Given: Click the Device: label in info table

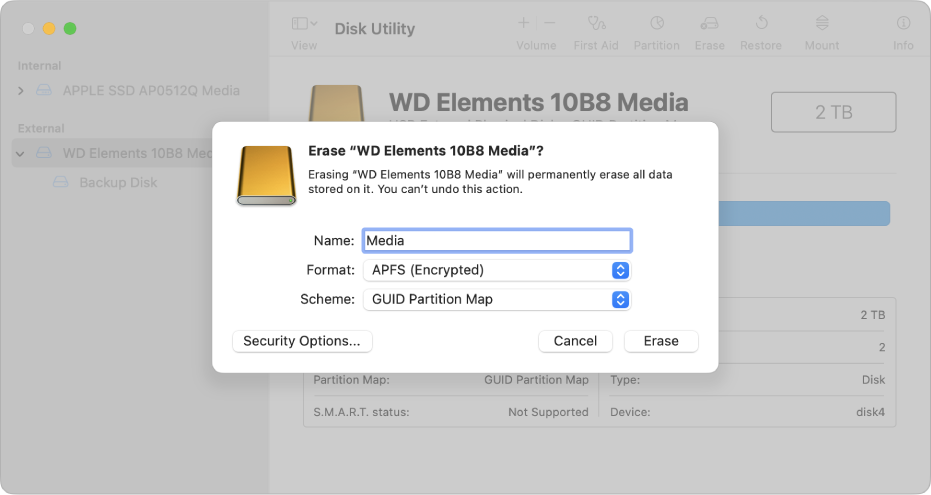Looking at the screenshot, I should tap(630, 412).
